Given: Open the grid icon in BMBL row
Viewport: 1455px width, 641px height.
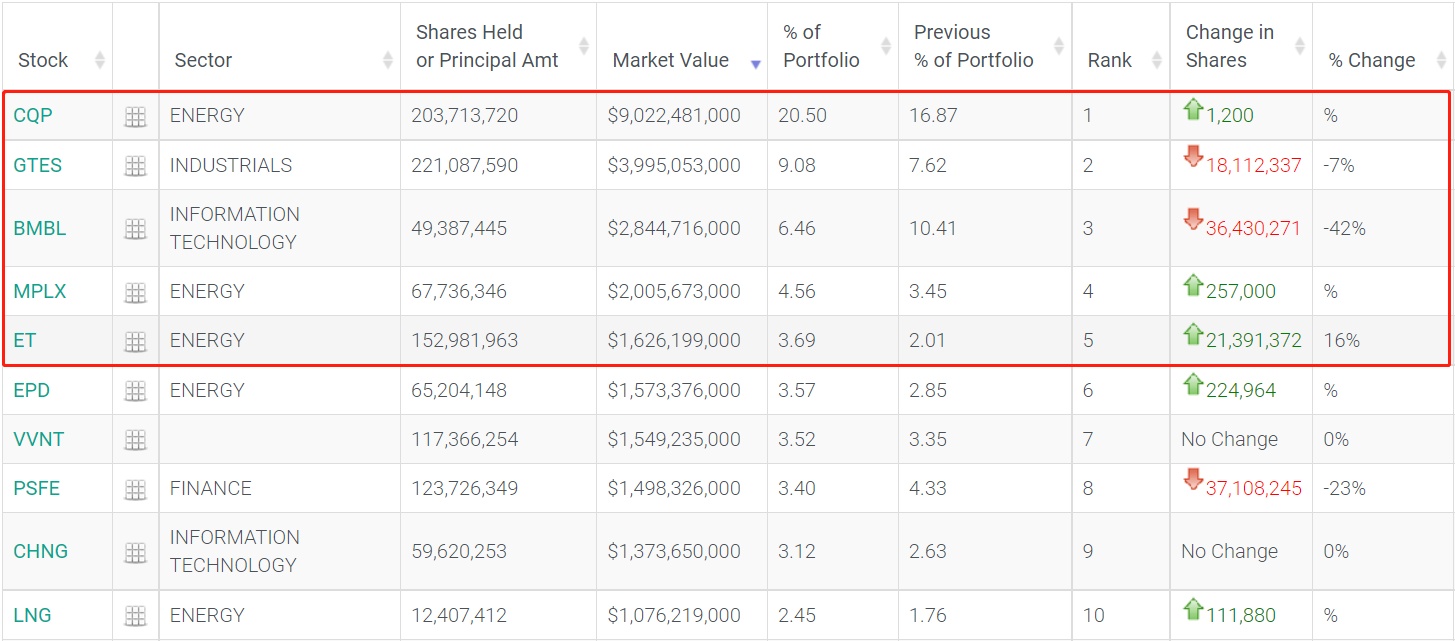Looking at the screenshot, I should [135, 230].
